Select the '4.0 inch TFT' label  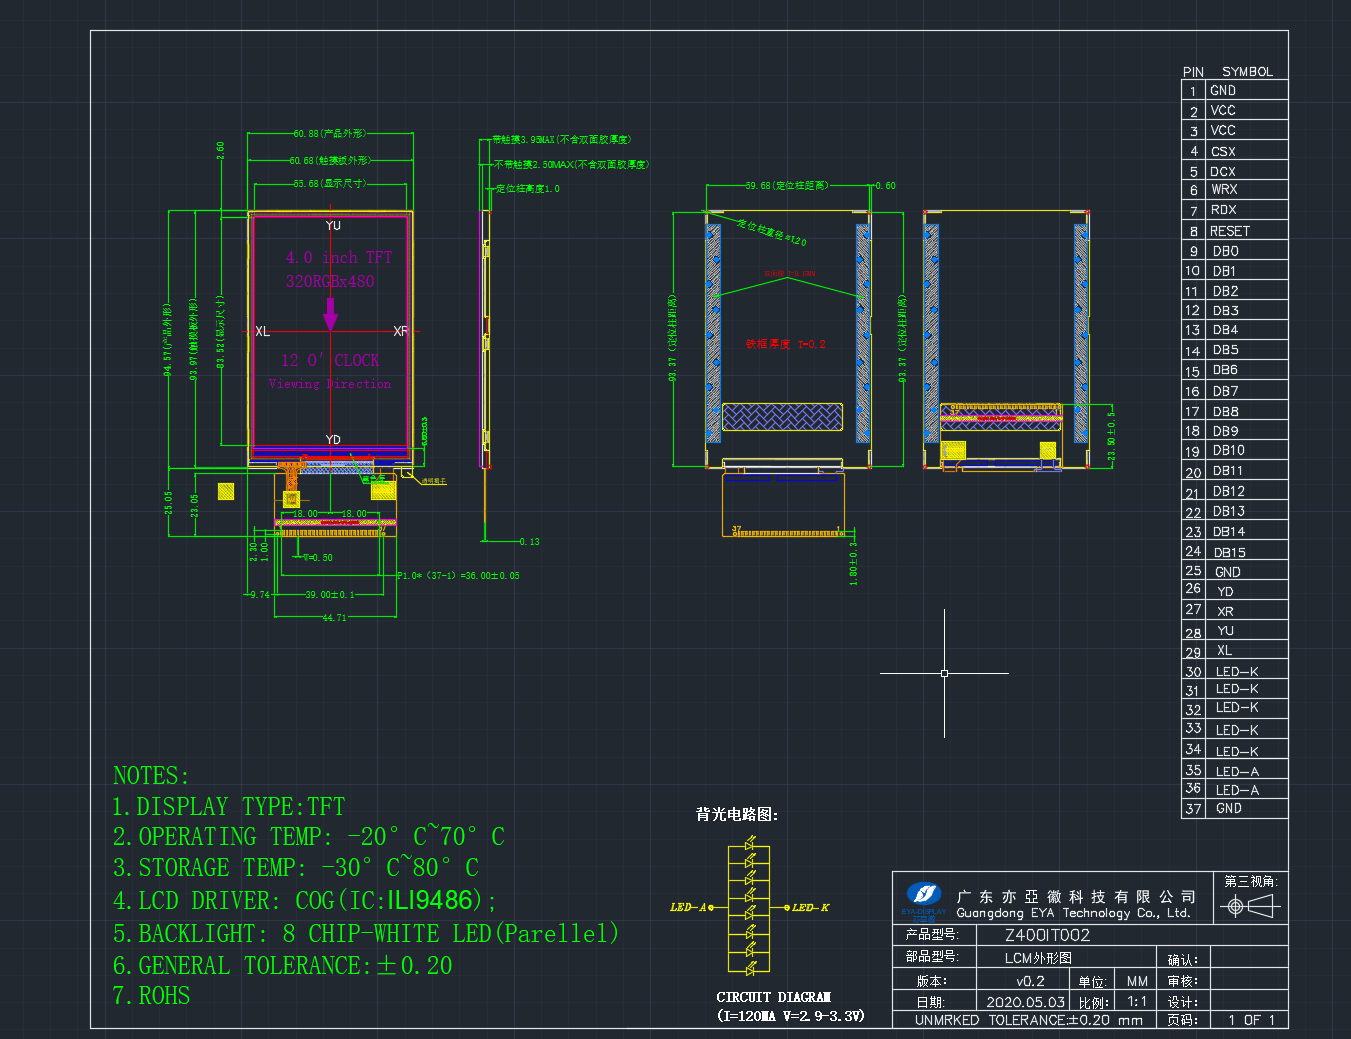pyautogui.click(x=339, y=258)
